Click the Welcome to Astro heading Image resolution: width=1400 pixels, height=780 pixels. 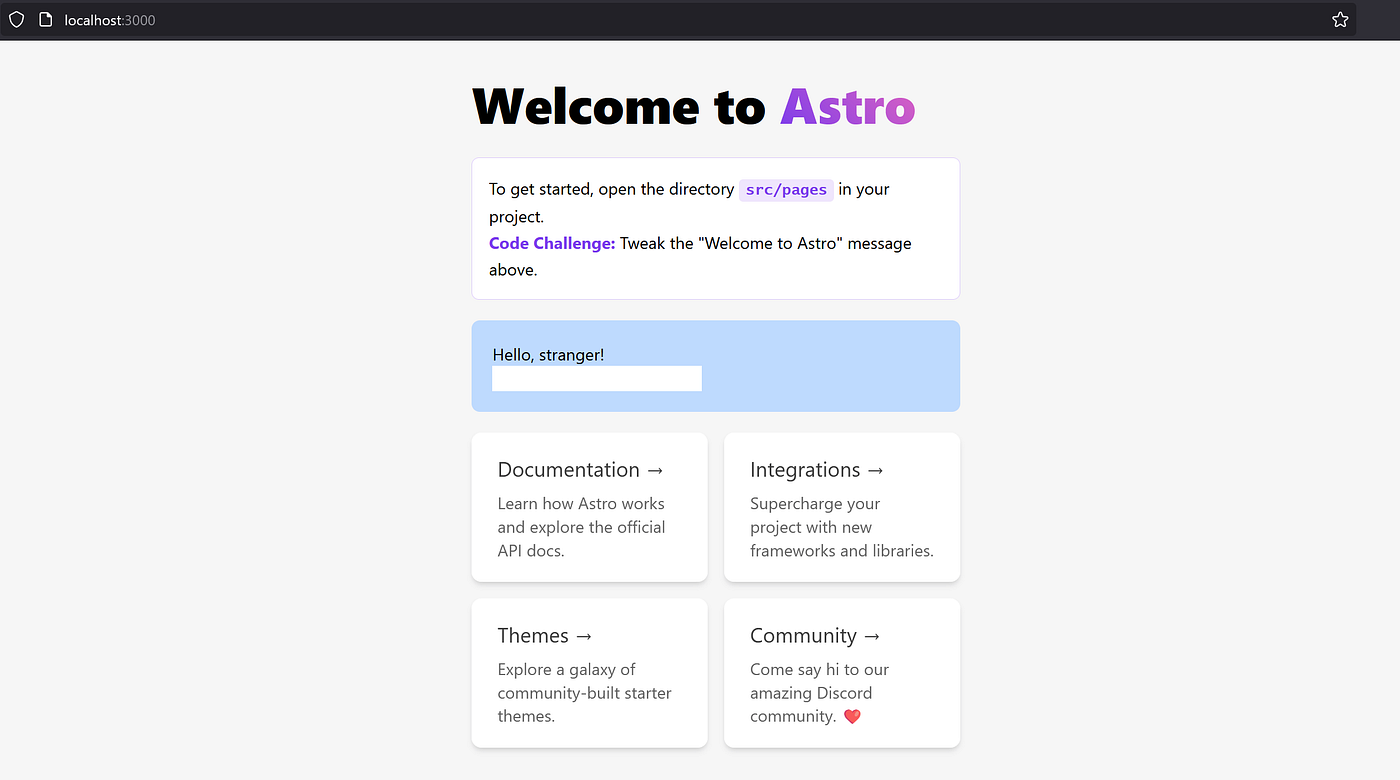693,106
